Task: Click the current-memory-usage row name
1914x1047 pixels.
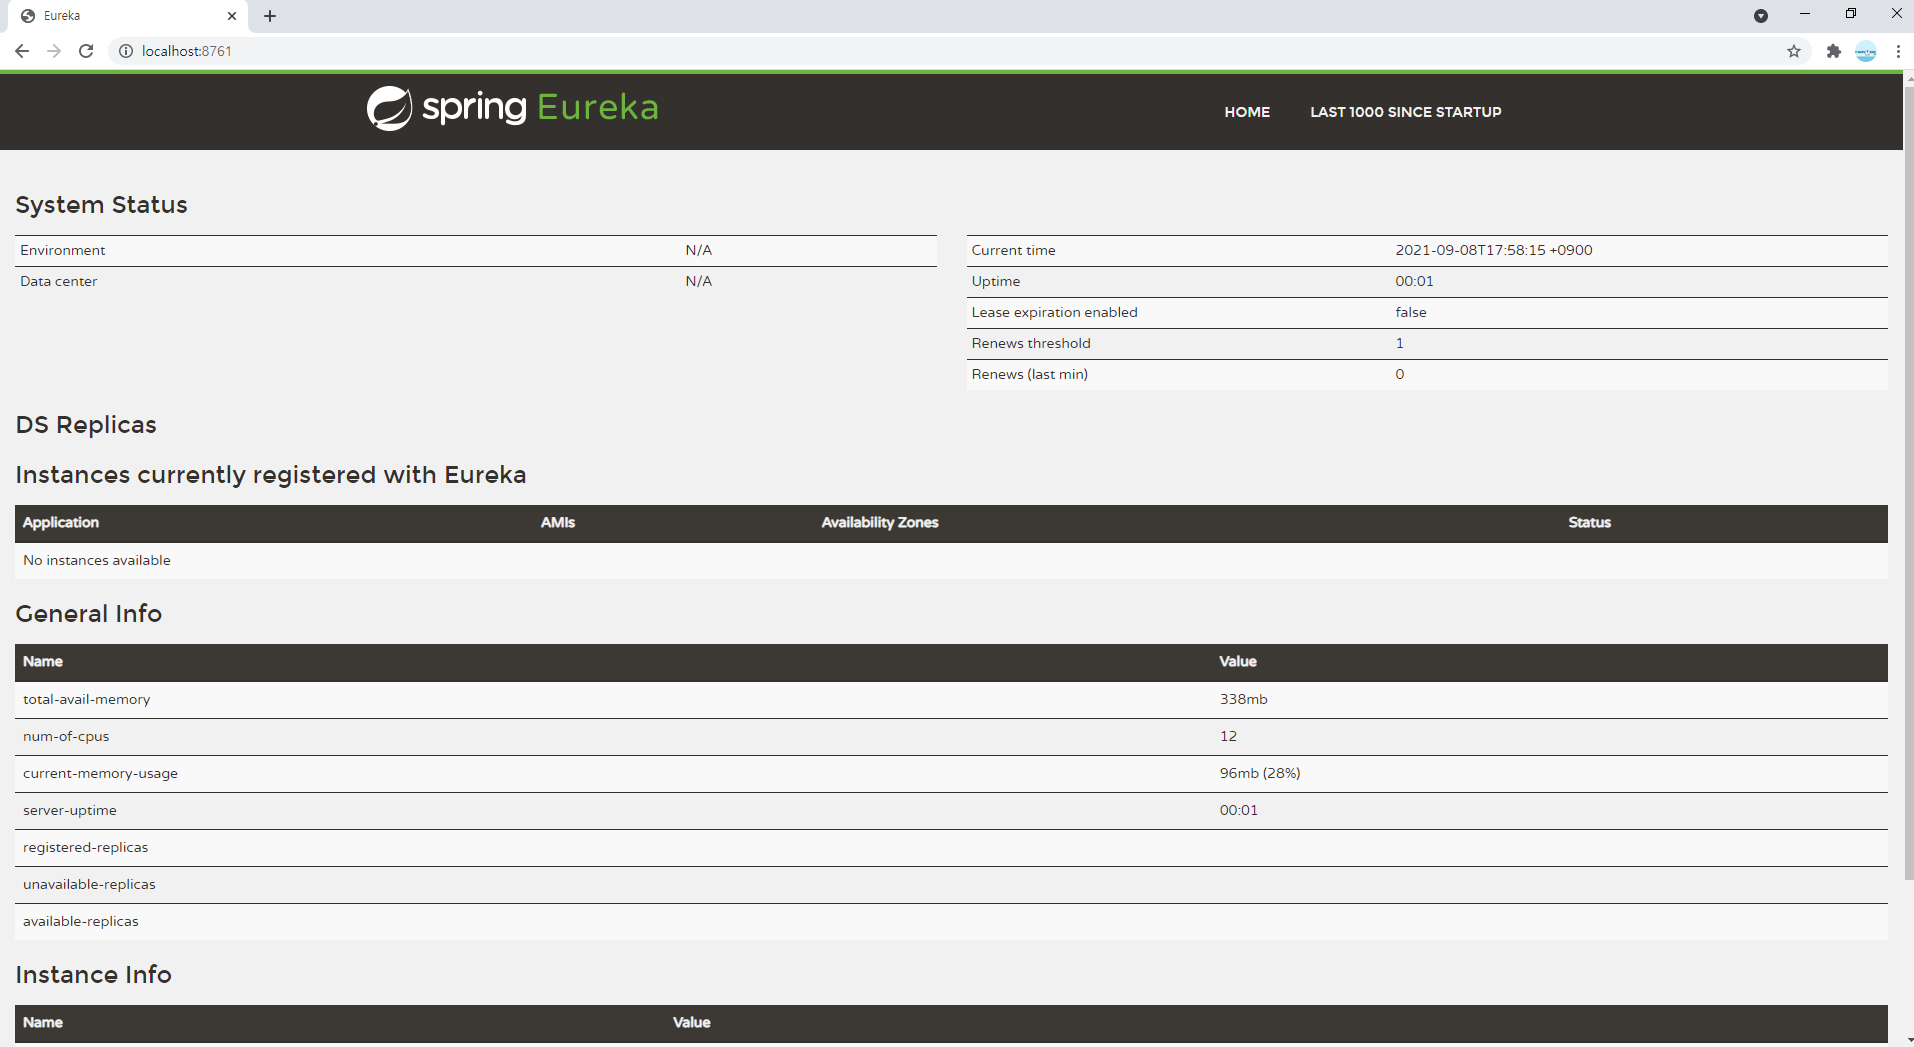Action: [100, 773]
